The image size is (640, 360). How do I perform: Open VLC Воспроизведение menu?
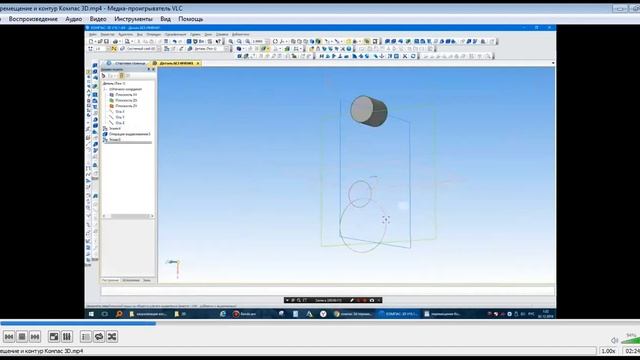(x=33, y=19)
